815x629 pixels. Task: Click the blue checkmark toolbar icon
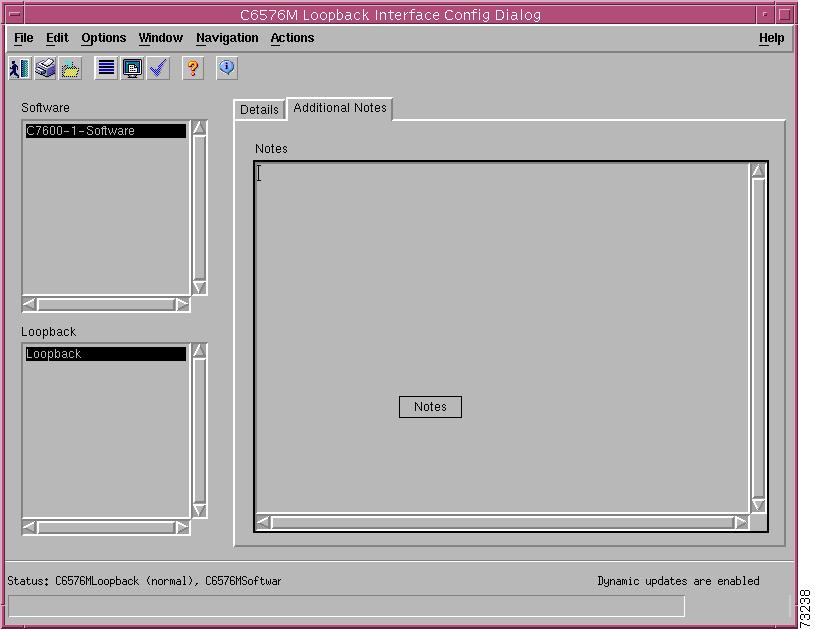point(158,68)
